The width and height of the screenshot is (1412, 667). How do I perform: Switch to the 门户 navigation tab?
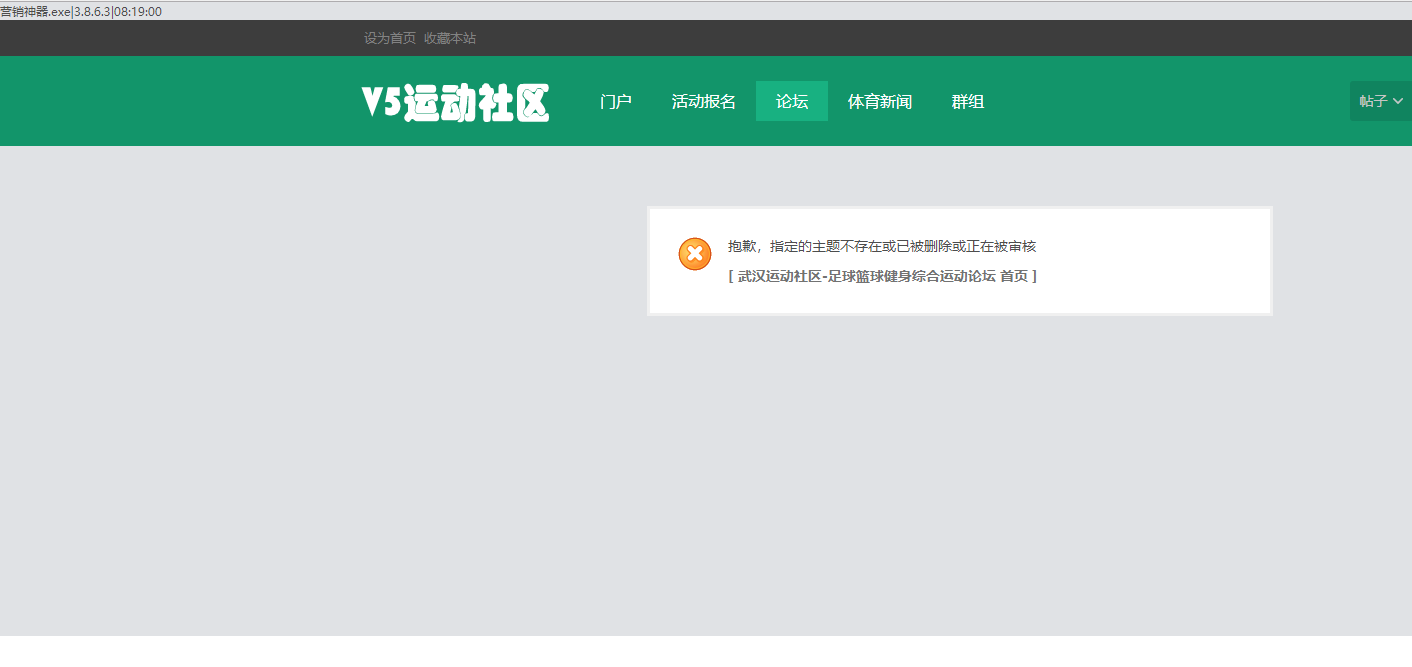(615, 101)
